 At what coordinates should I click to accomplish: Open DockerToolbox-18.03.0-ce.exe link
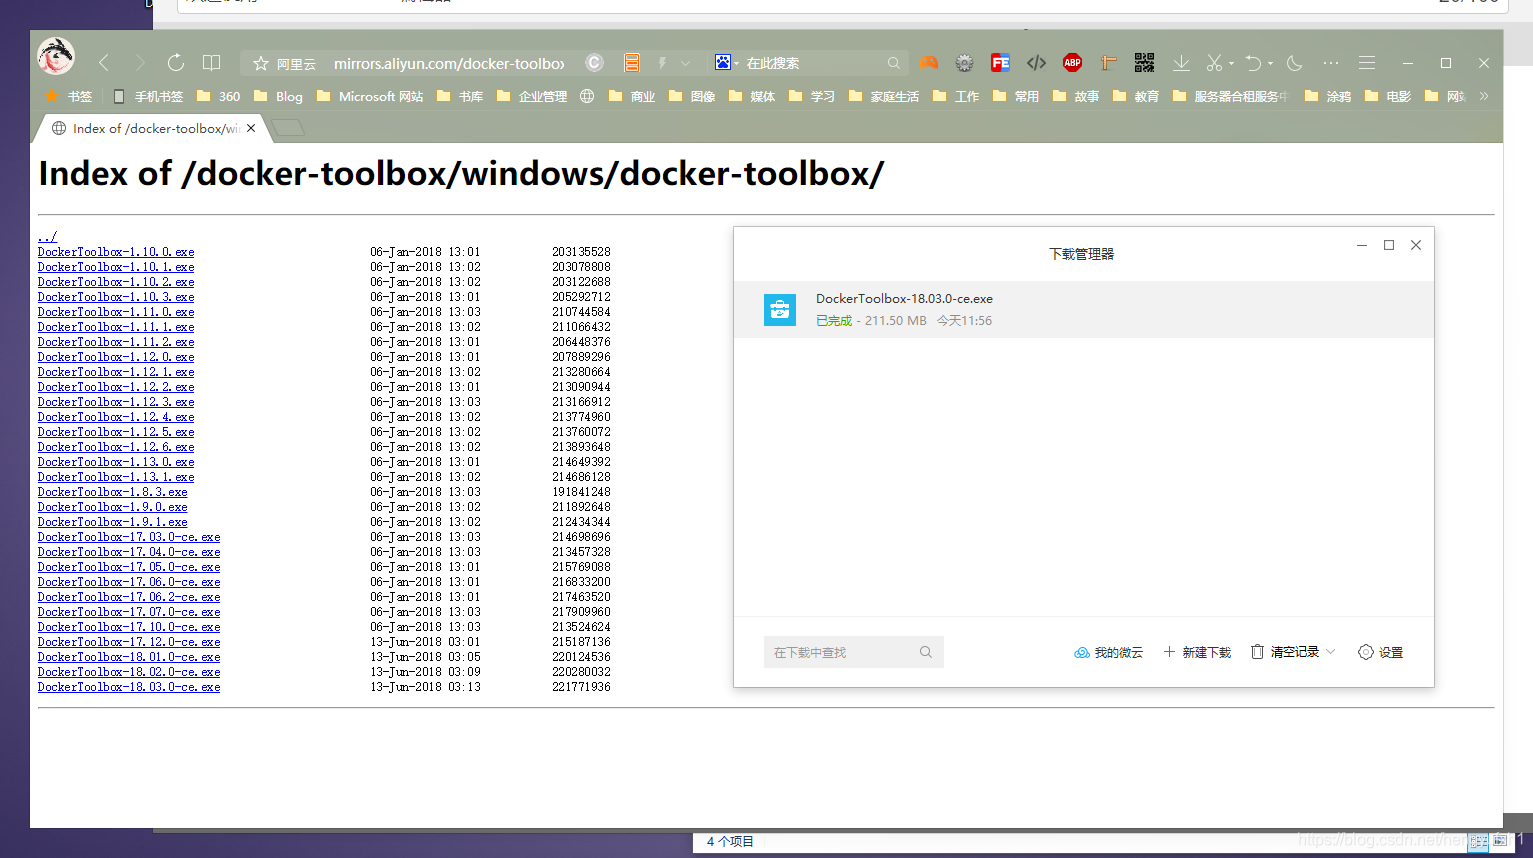tap(129, 687)
